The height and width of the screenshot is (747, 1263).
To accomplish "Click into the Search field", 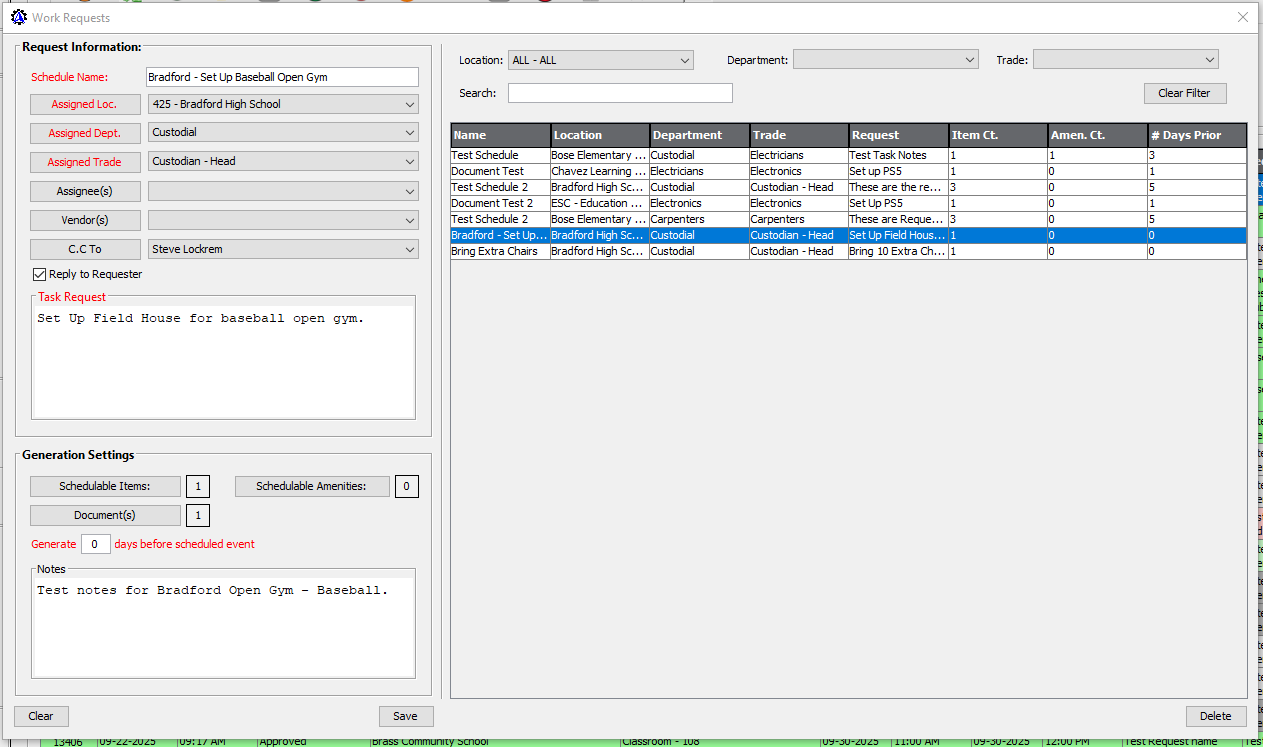I will click(x=620, y=93).
